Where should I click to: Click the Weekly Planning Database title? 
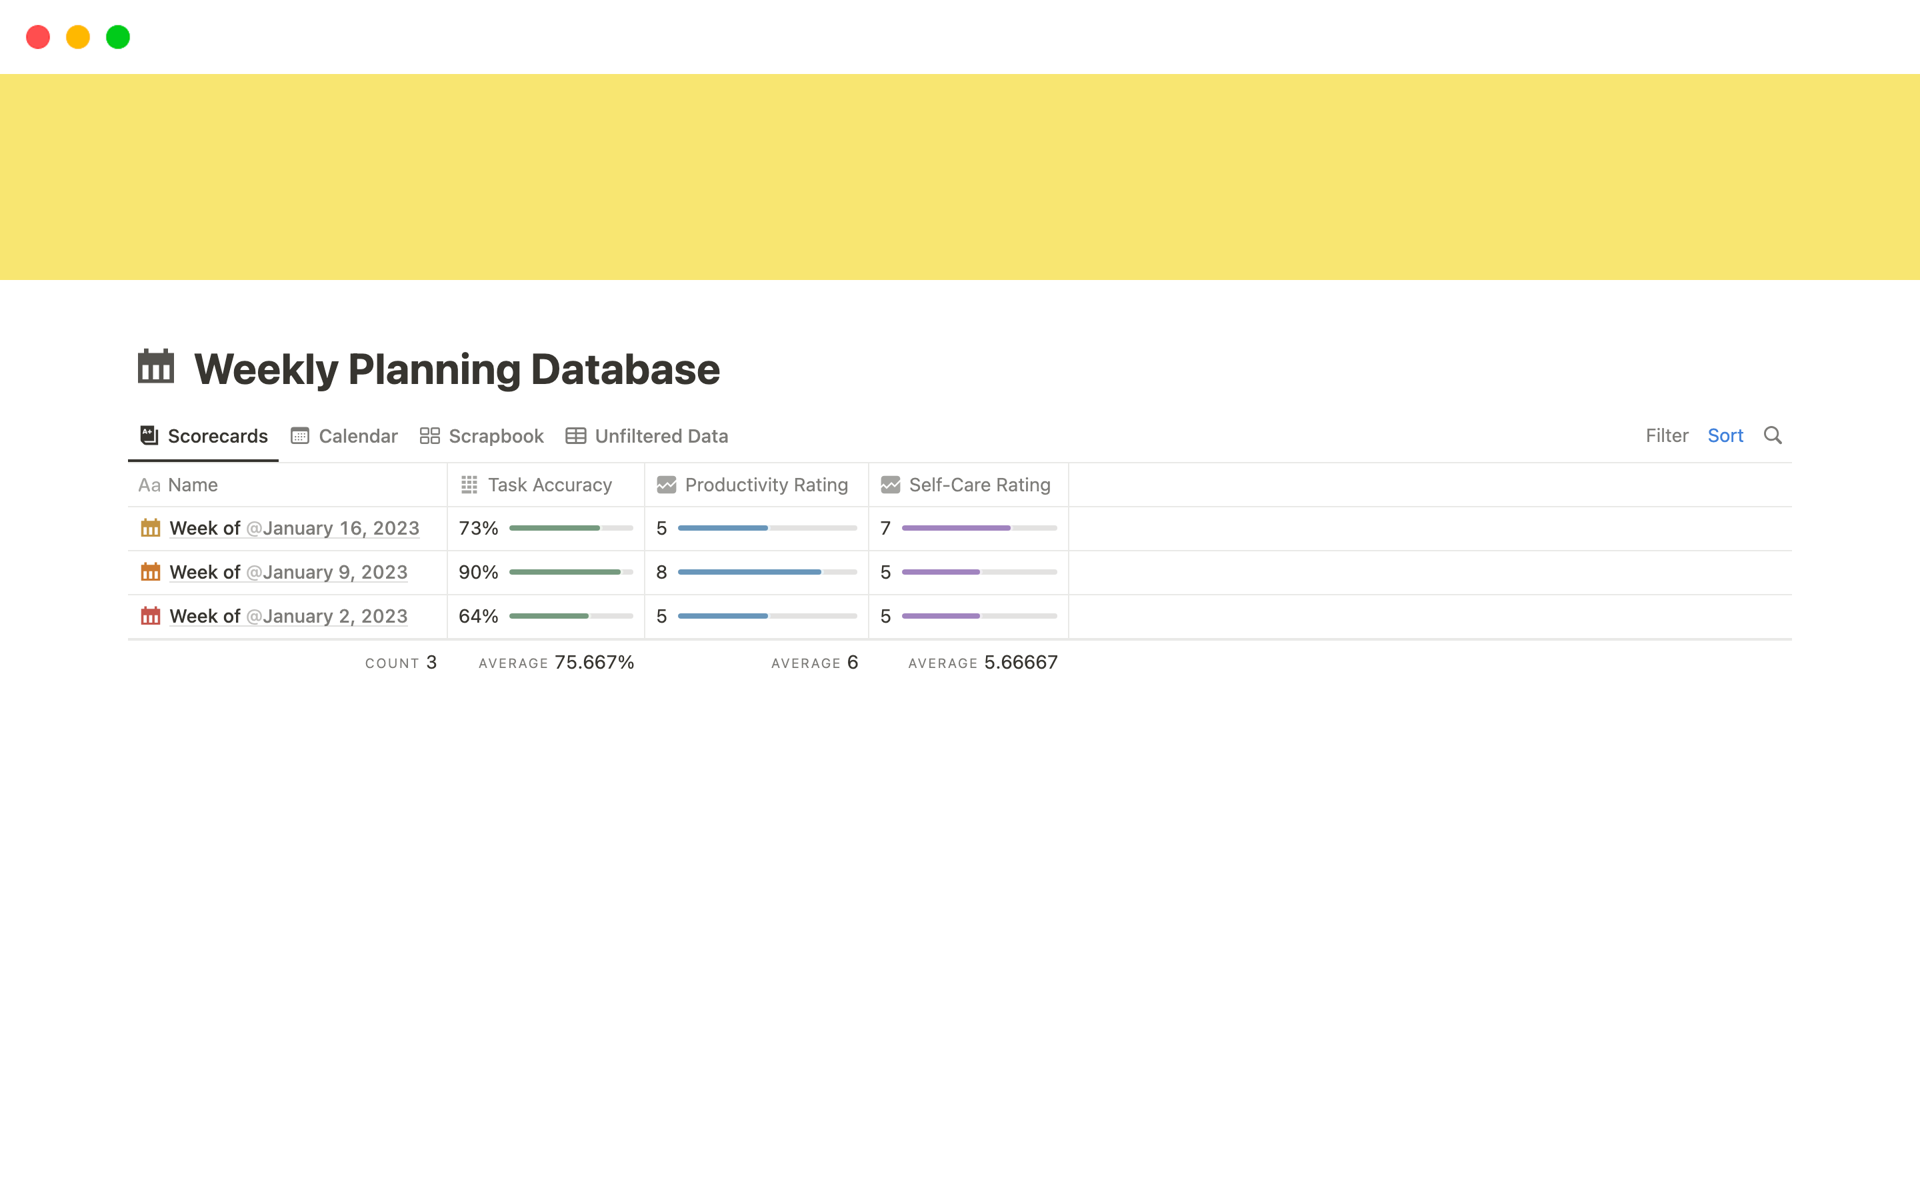click(x=457, y=369)
